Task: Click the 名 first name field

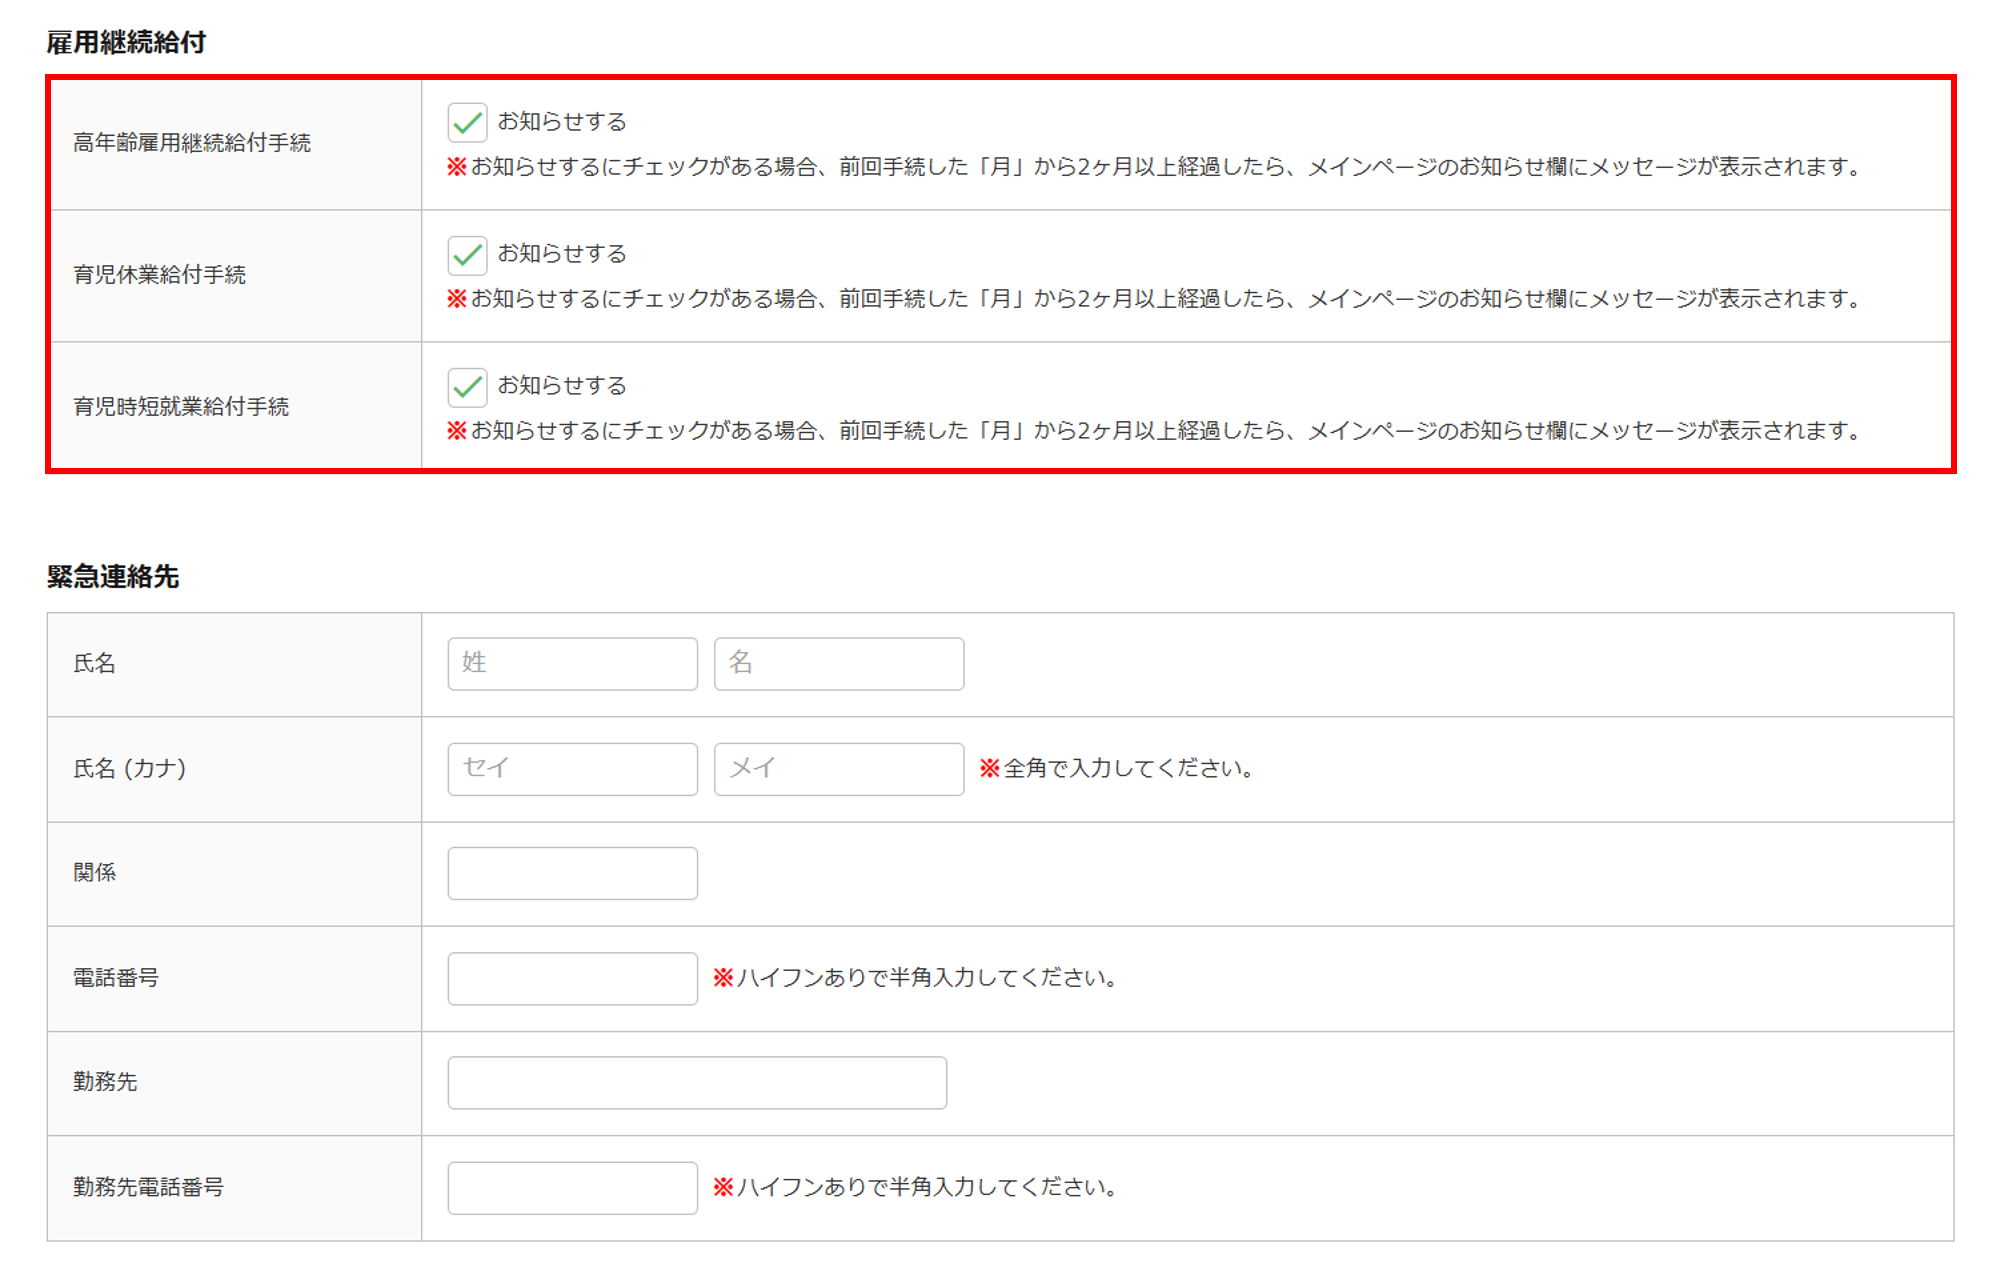Action: click(x=838, y=663)
